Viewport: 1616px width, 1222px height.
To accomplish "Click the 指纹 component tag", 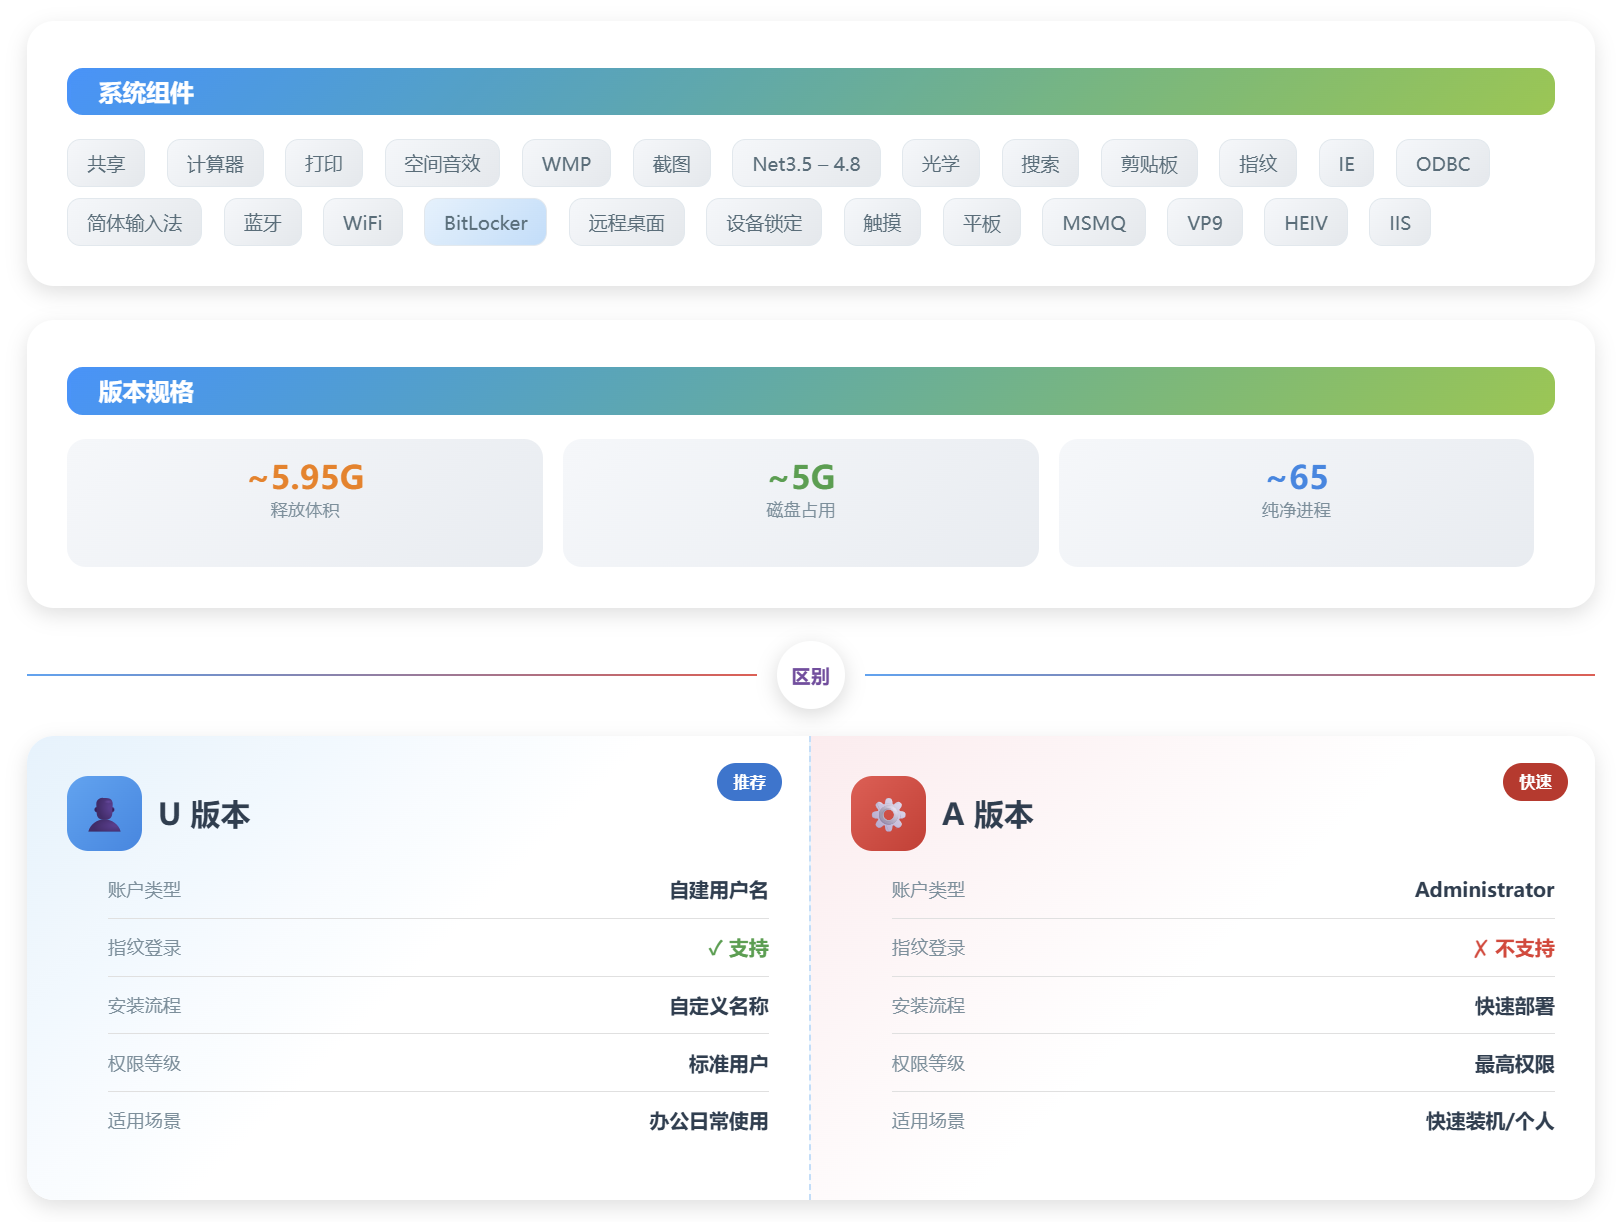I will click(x=1258, y=163).
